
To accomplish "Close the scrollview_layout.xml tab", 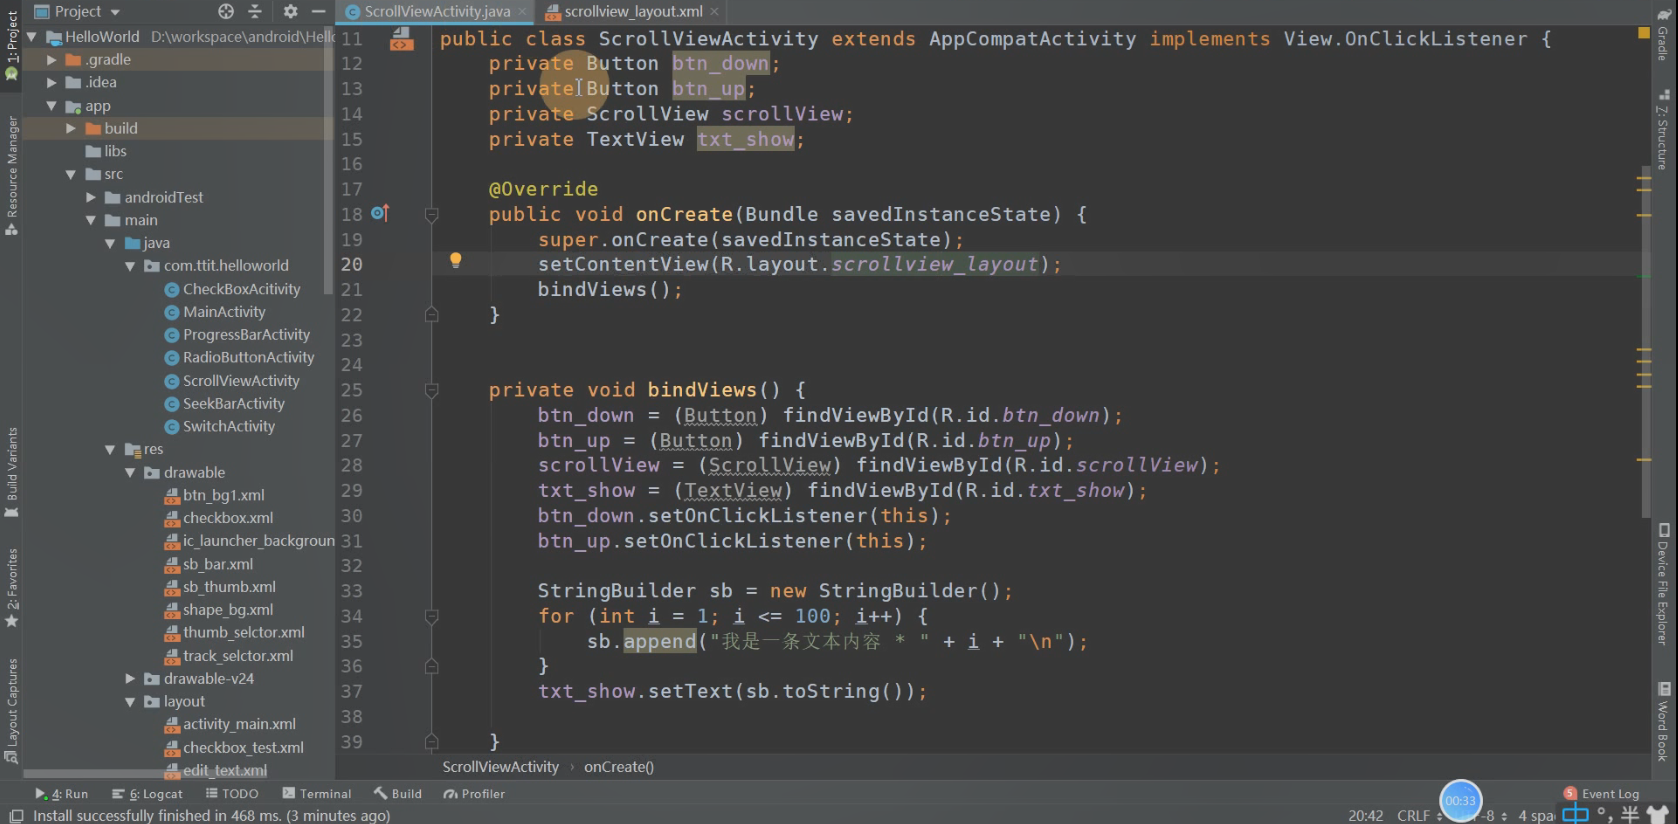I will point(714,12).
